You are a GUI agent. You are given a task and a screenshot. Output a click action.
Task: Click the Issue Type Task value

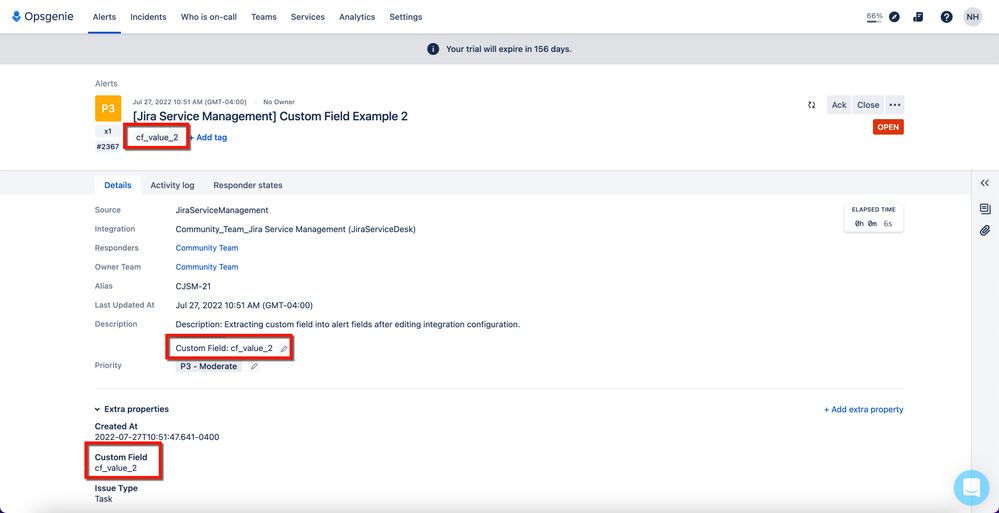pyautogui.click(x=103, y=499)
